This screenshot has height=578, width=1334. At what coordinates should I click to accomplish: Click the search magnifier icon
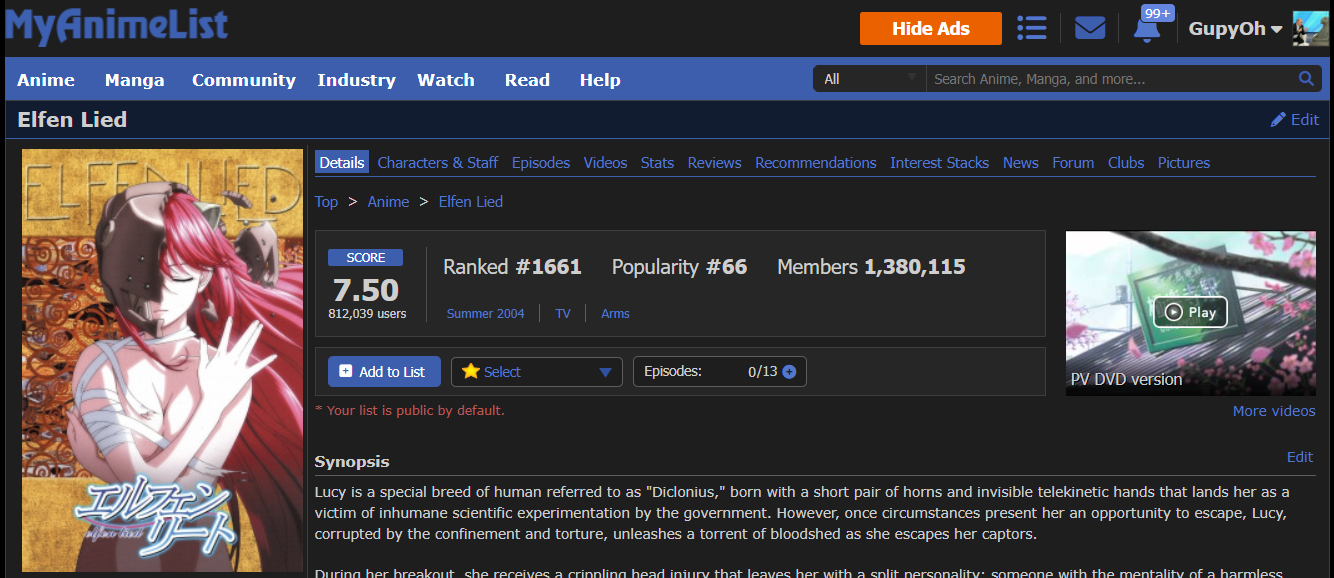click(1306, 79)
